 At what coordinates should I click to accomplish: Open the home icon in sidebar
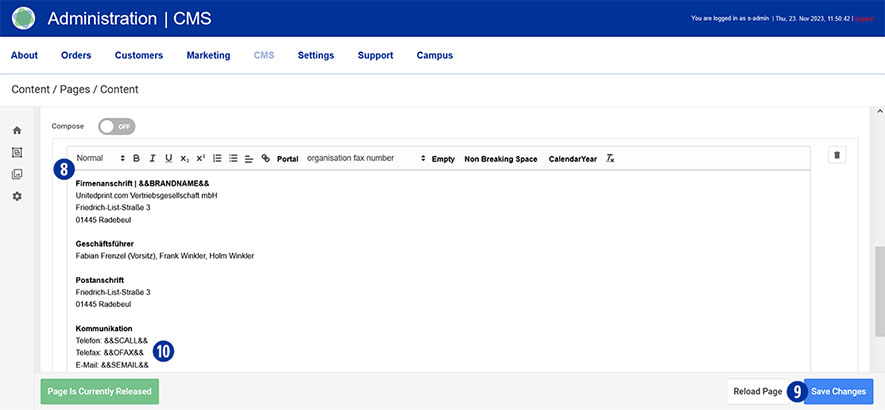(x=17, y=131)
